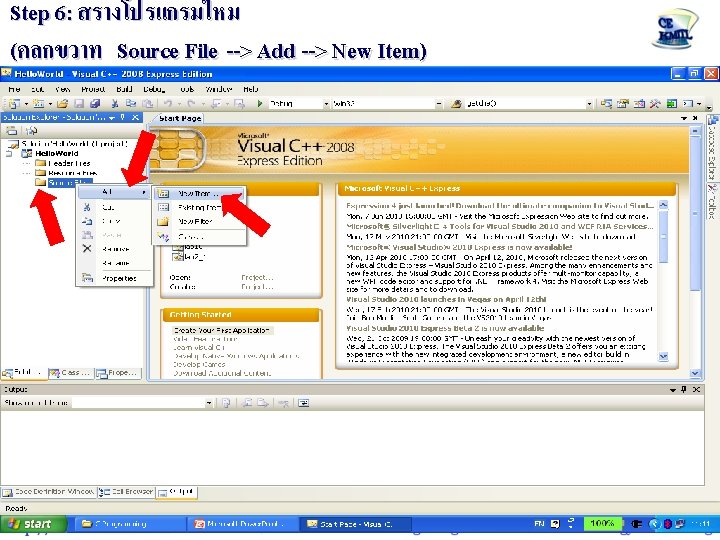Image resolution: width=720 pixels, height=540 pixels.
Task: Click the Add New Item toolbar icon
Action: pyautogui.click(x=39, y=104)
